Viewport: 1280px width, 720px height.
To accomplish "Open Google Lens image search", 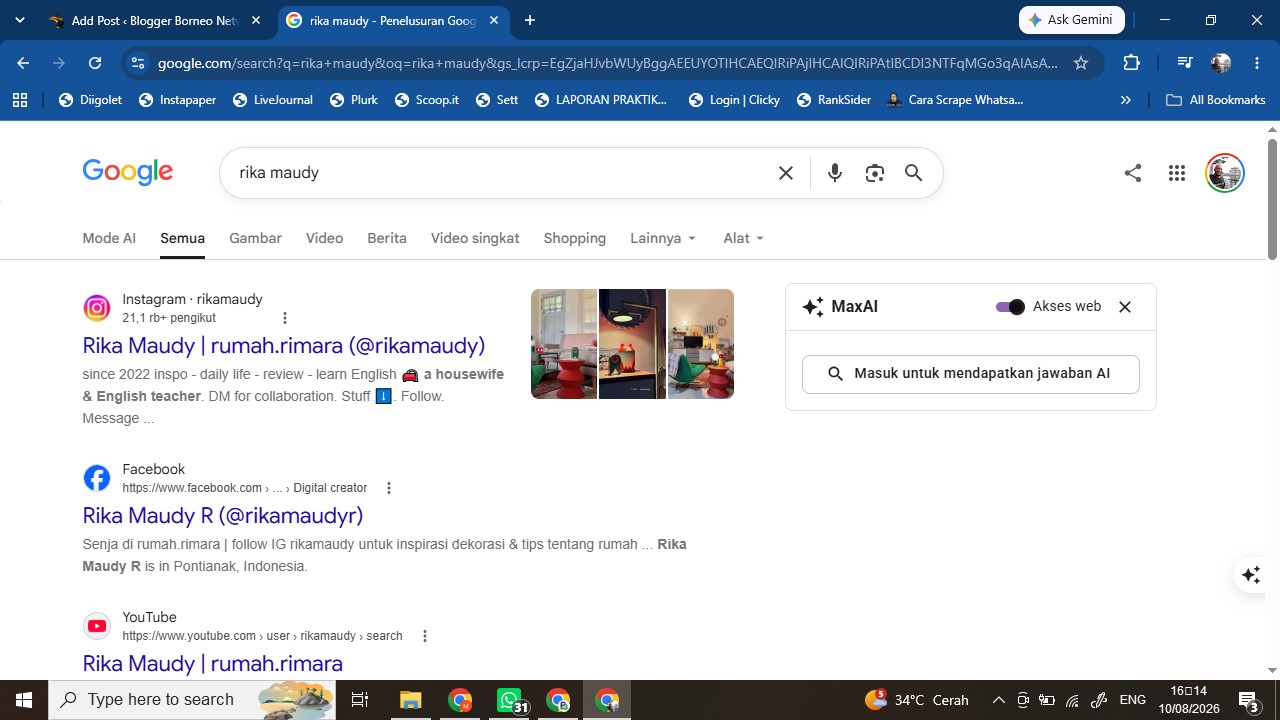I will (875, 173).
